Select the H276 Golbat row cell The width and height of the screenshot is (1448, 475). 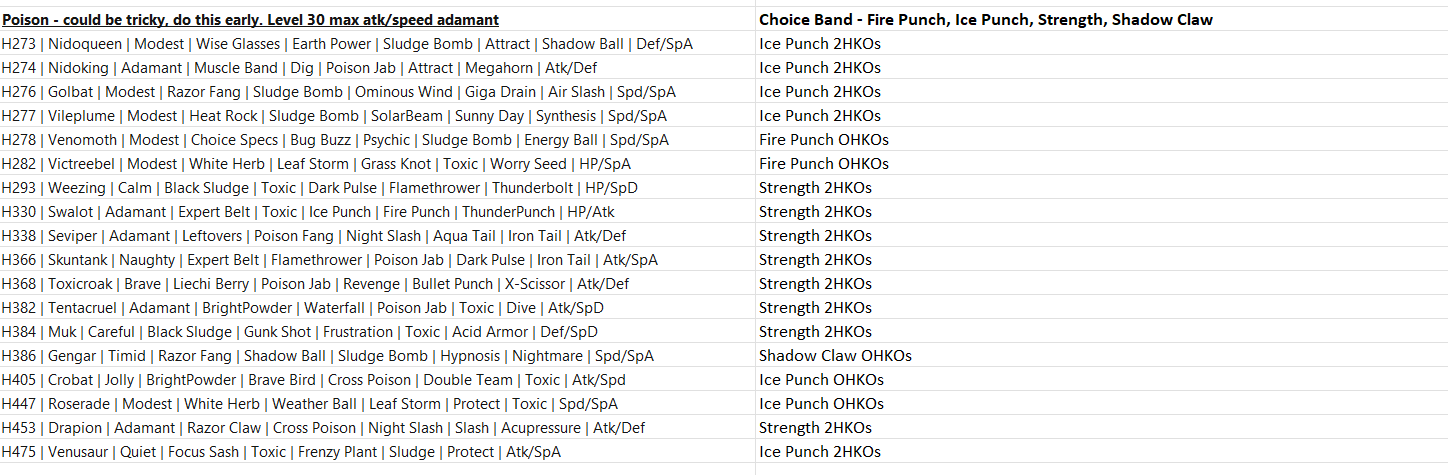339,92
